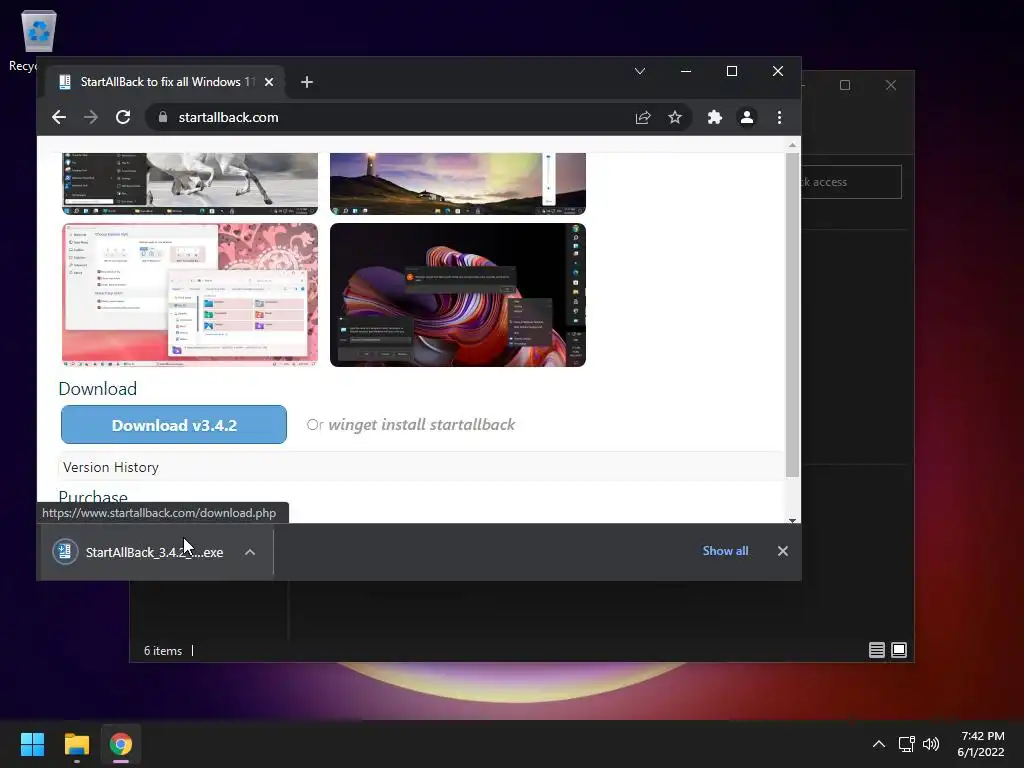
Task: Open the lighthouse landscape screenshot thumbnail
Action: tap(458, 184)
